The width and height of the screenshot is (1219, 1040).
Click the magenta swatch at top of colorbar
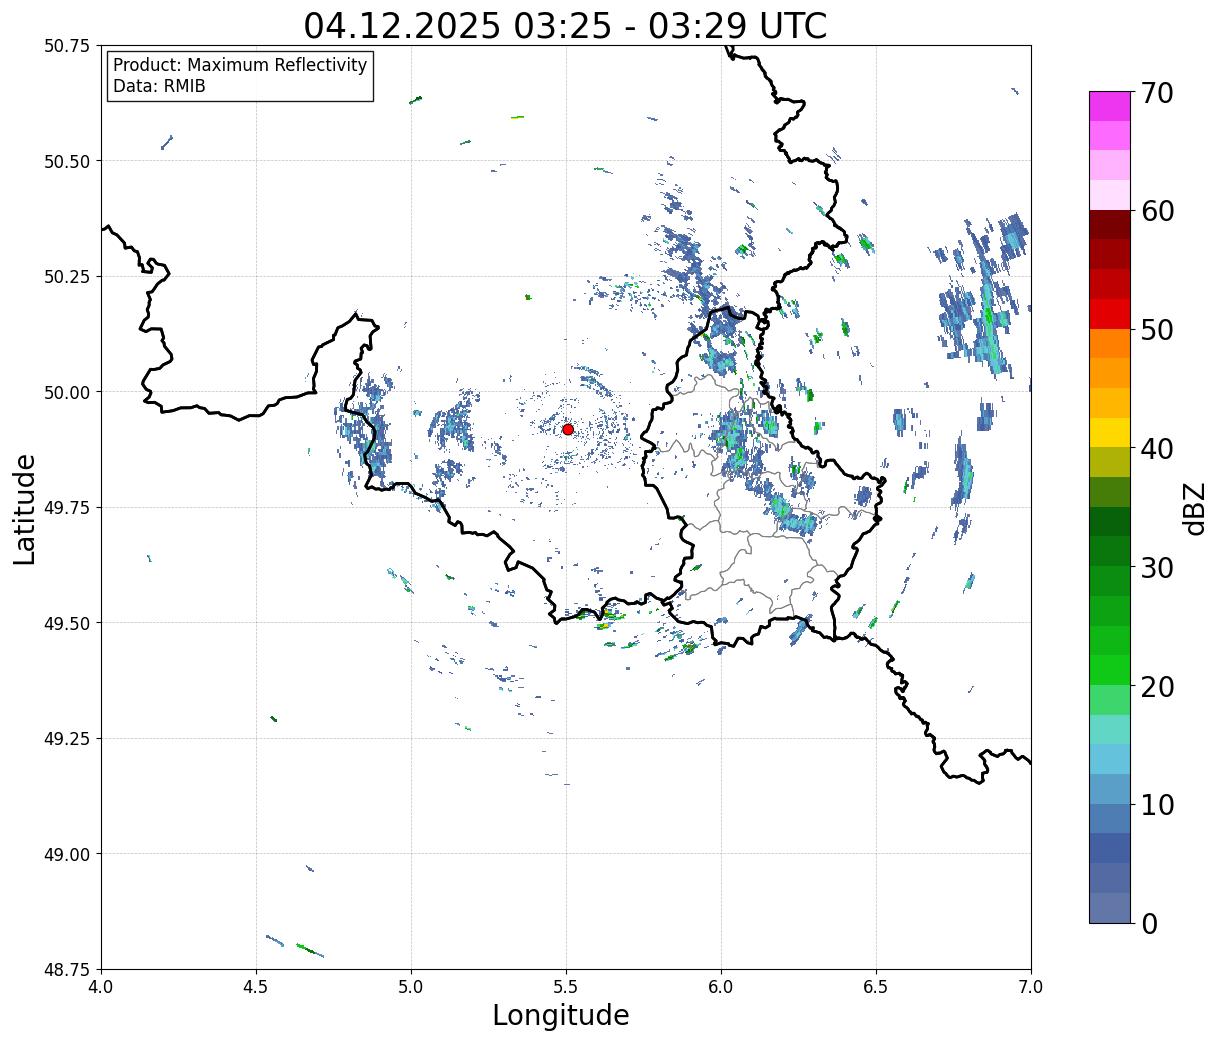(x=1110, y=106)
